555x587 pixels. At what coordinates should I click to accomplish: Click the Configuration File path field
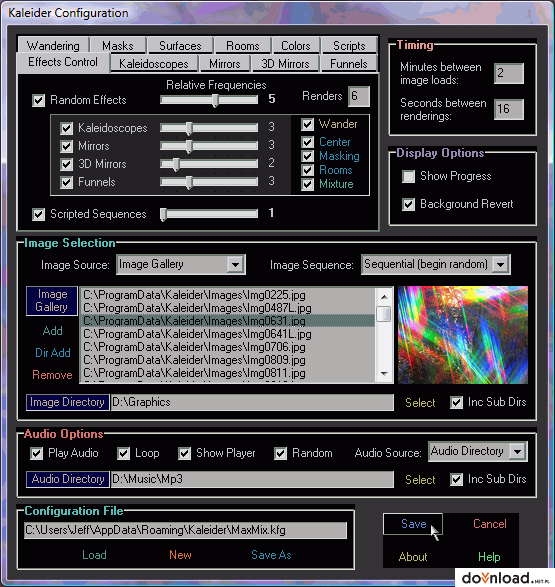pyautogui.click(x=186, y=530)
